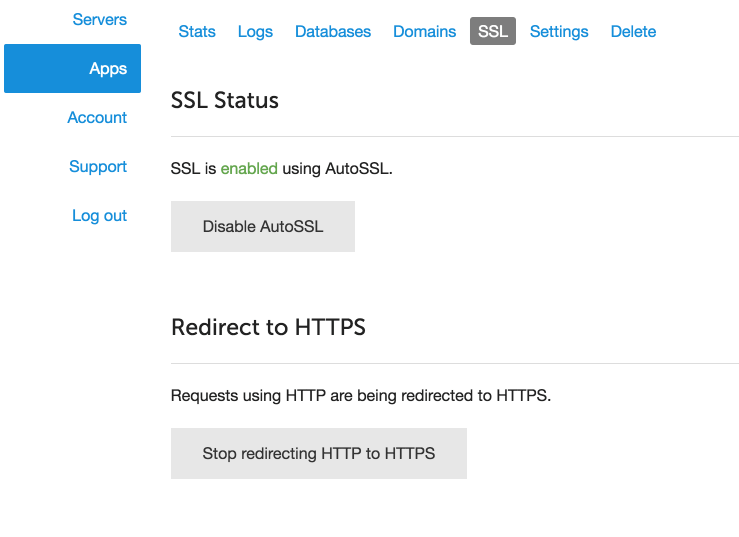Click the 'using AutoSSL' text
The image size is (739, 537).
[337, 169]
